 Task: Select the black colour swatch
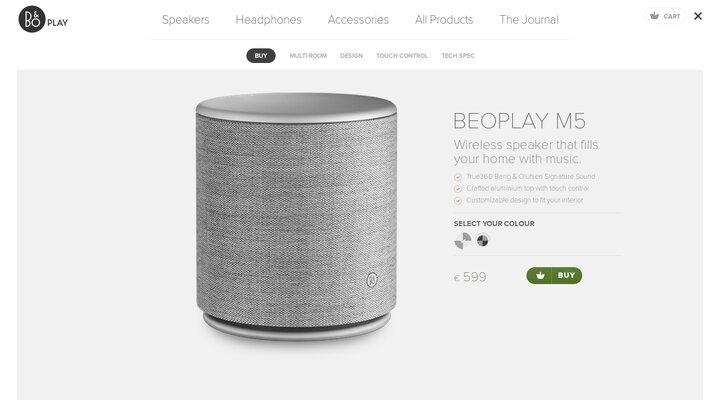483,240
